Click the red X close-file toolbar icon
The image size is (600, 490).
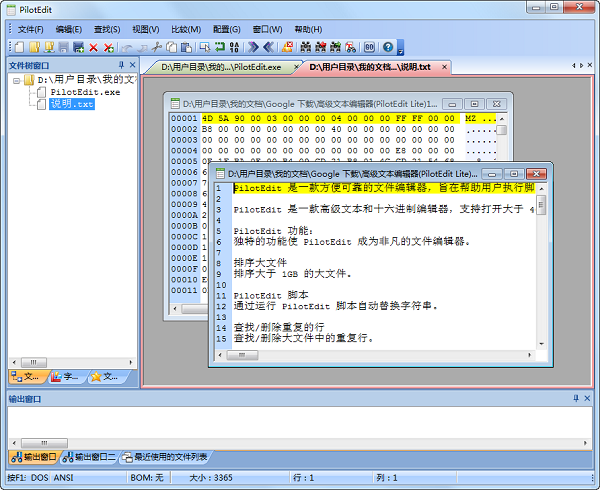93,47
